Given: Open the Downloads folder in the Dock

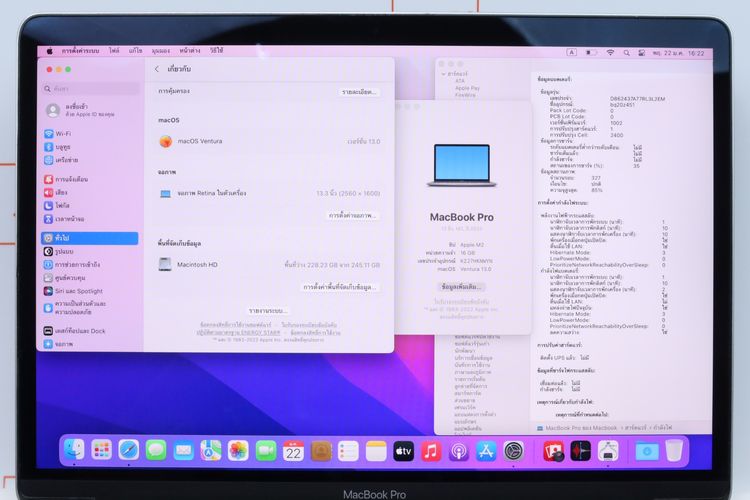Looking at the screenshot, I should pos(647,450).
